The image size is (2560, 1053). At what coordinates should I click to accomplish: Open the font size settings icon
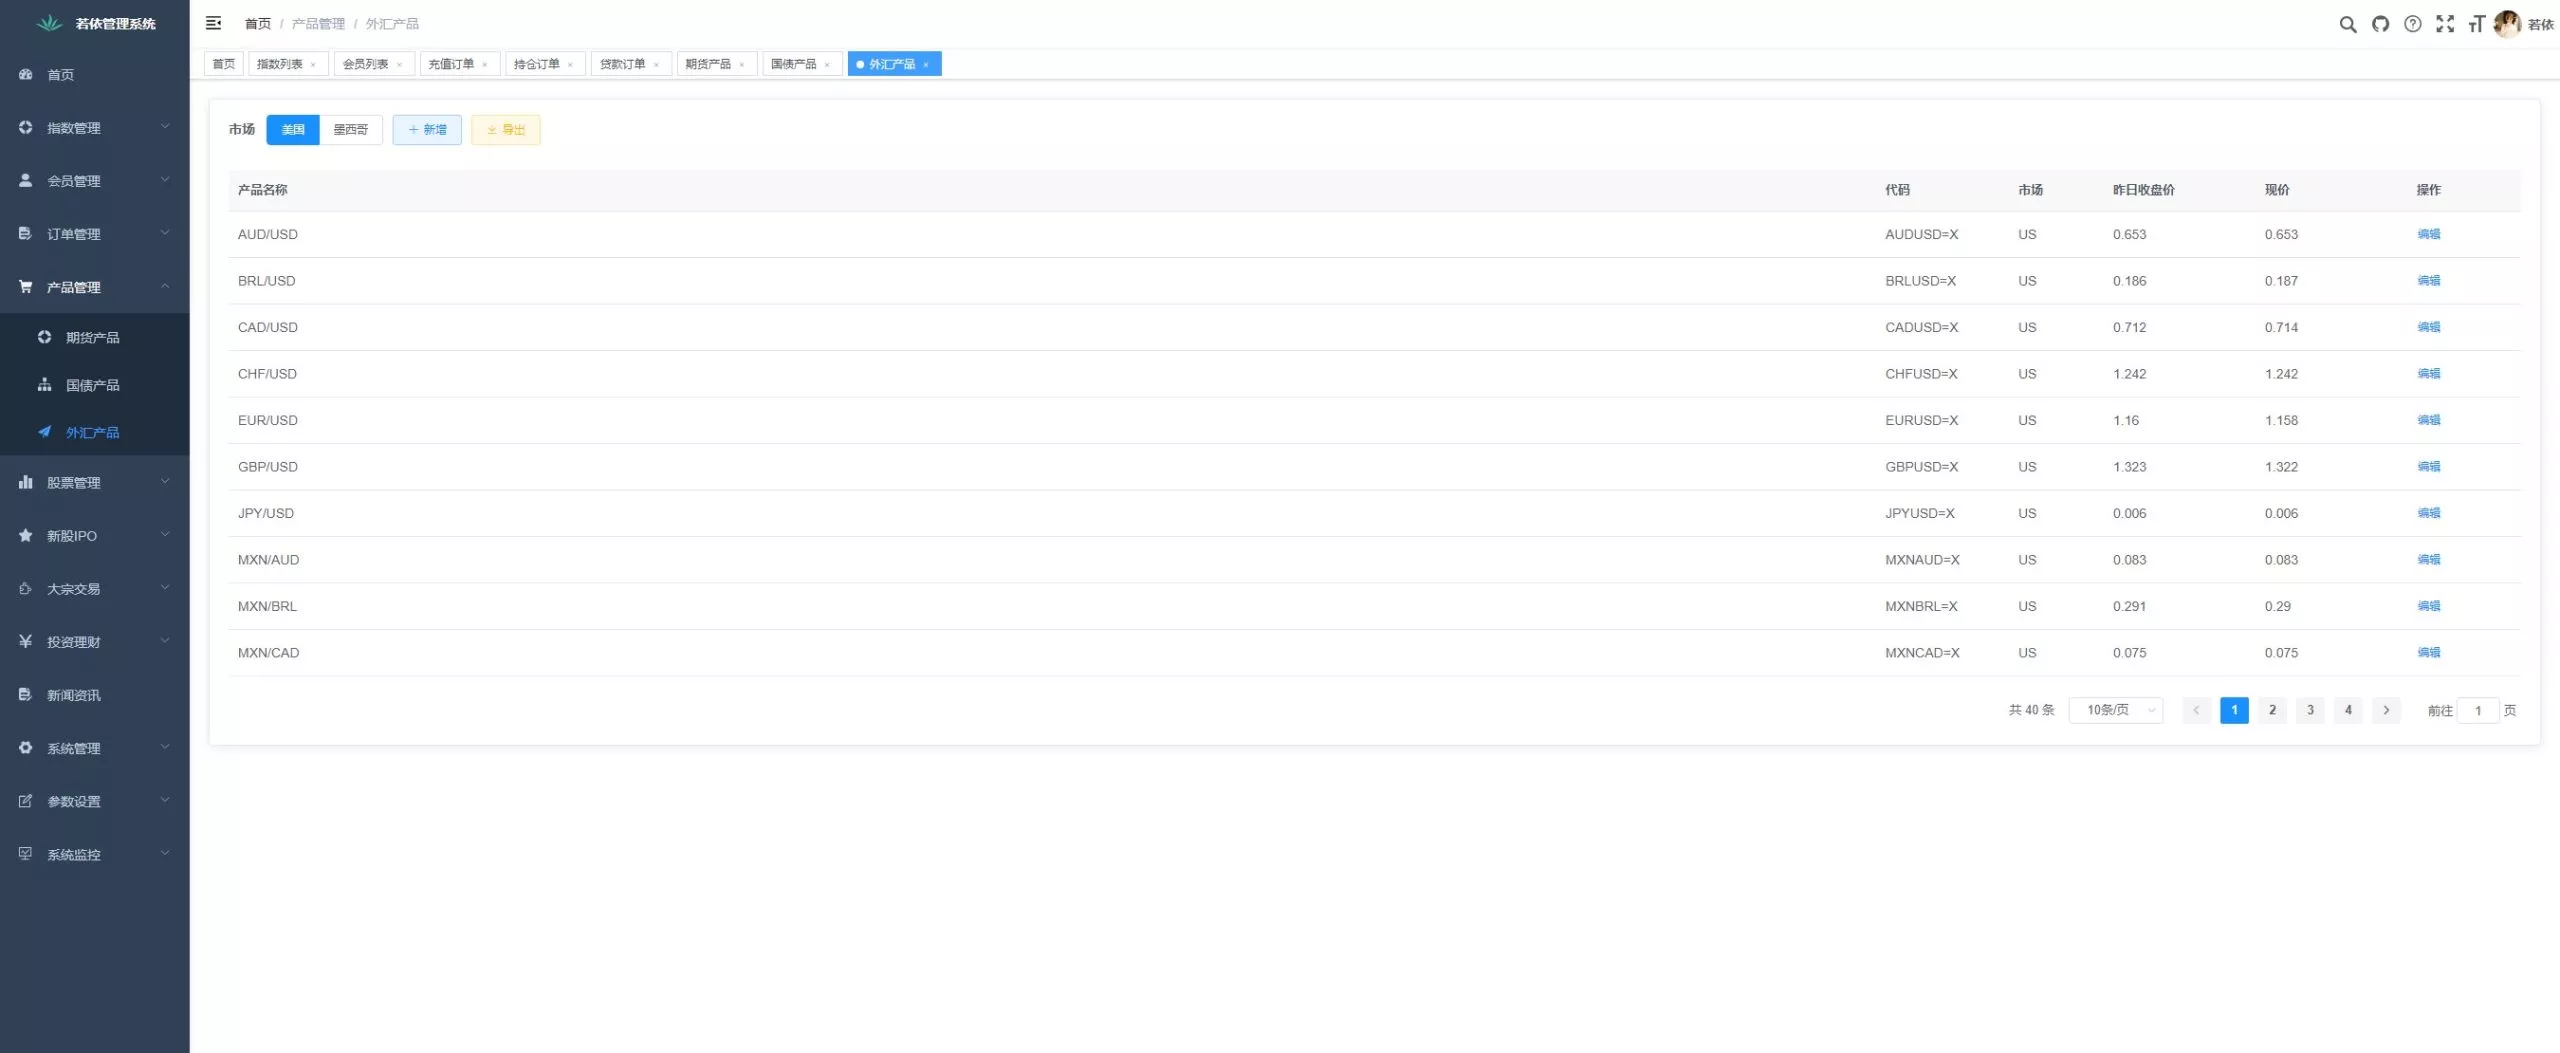[x=2476, y=24]
